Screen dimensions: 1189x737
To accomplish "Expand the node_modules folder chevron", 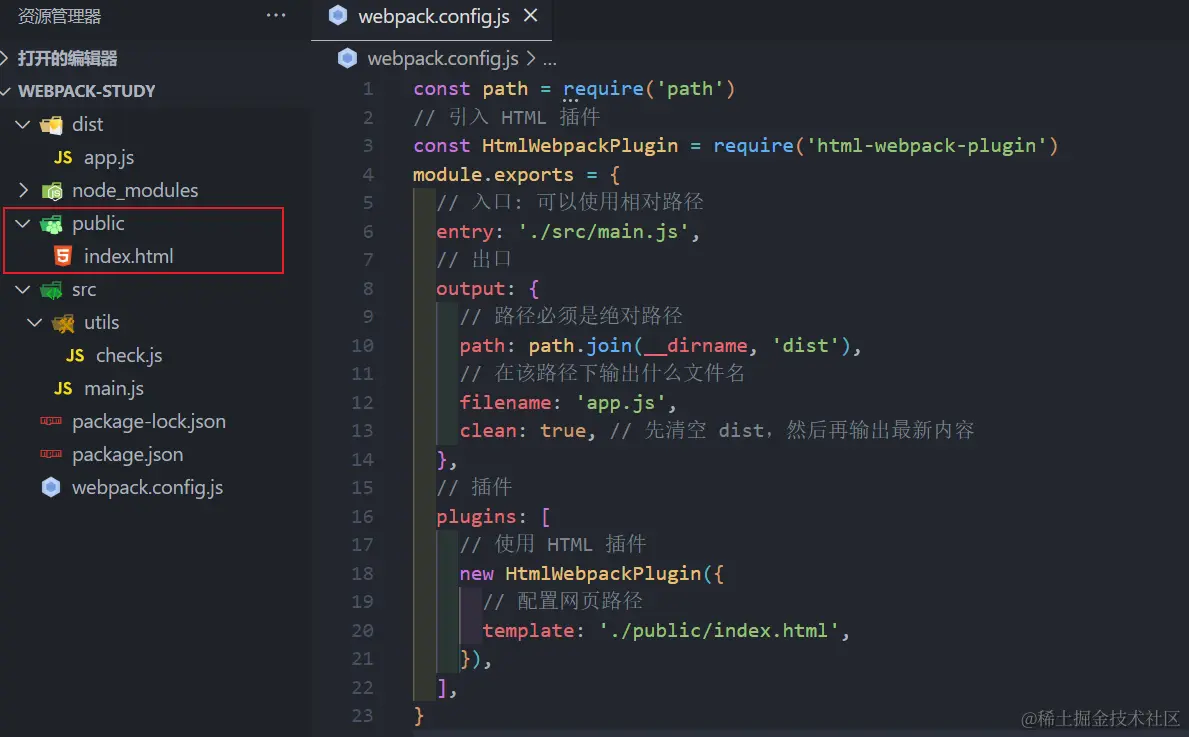I will click(23, 190).
